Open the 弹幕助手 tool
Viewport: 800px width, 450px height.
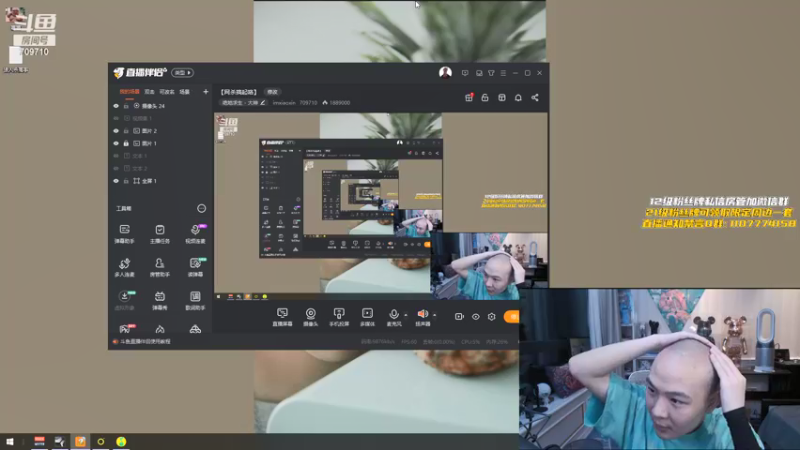[x=124, y=234]
